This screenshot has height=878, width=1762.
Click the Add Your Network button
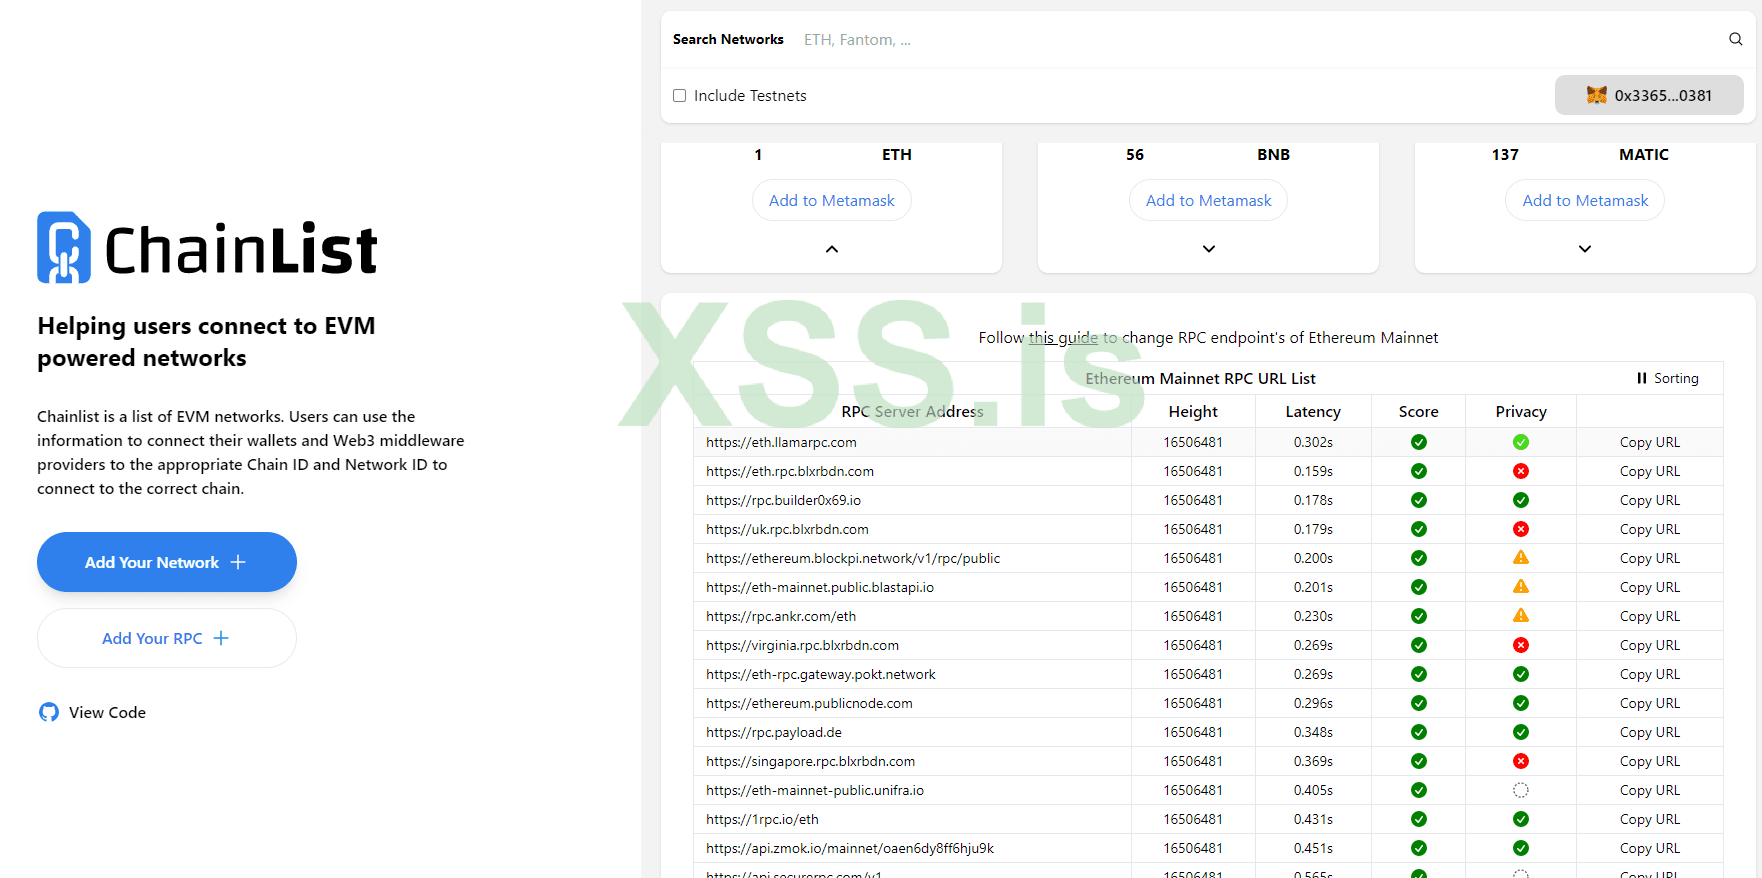pos(167,562)
